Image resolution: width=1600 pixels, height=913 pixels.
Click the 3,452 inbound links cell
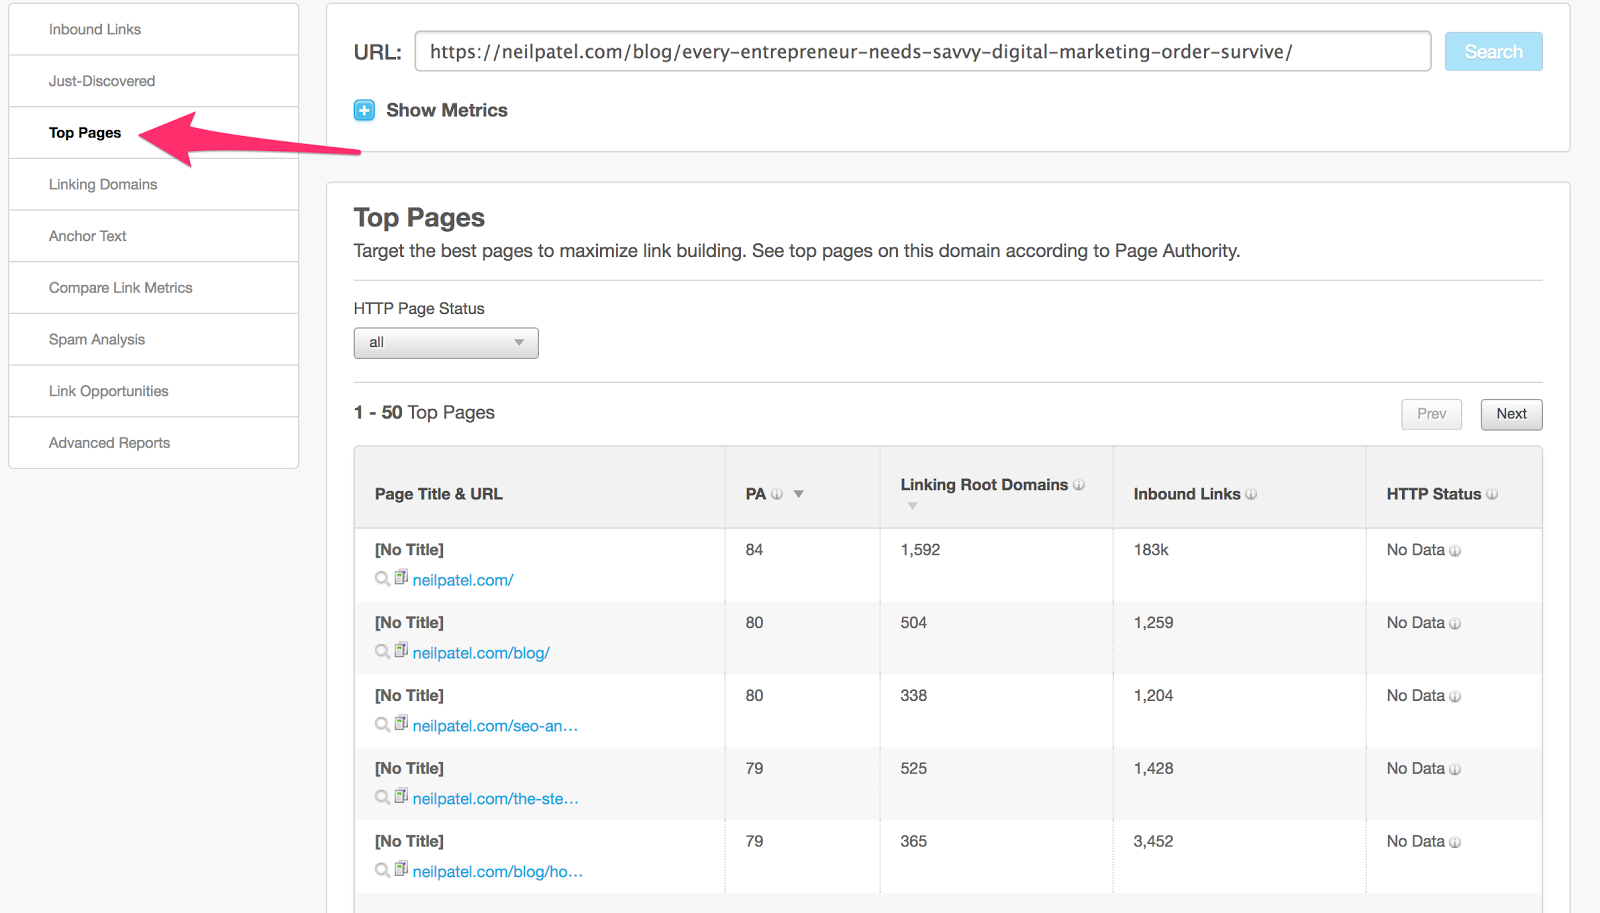(x=1154, y=842)
